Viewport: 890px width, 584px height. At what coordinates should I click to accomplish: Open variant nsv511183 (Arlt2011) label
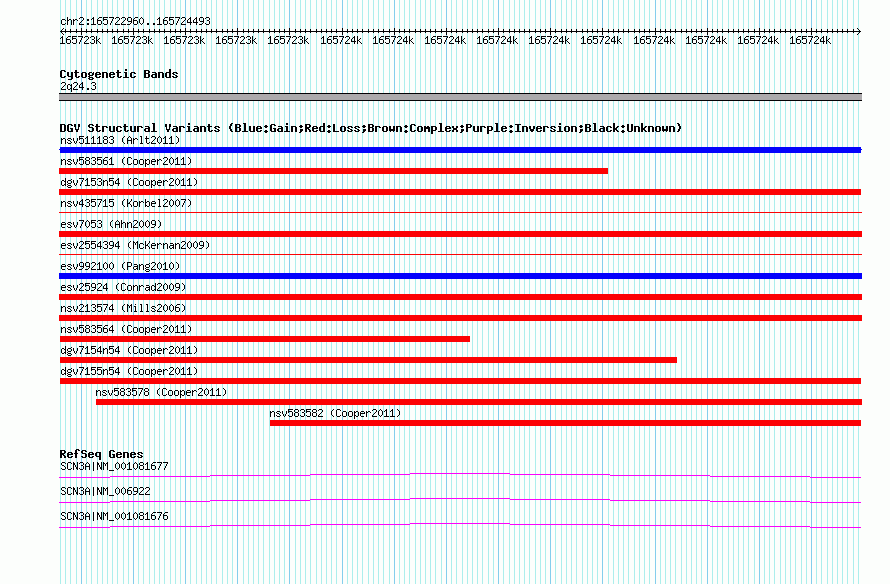pyautogui.click(x=120, y=140)
